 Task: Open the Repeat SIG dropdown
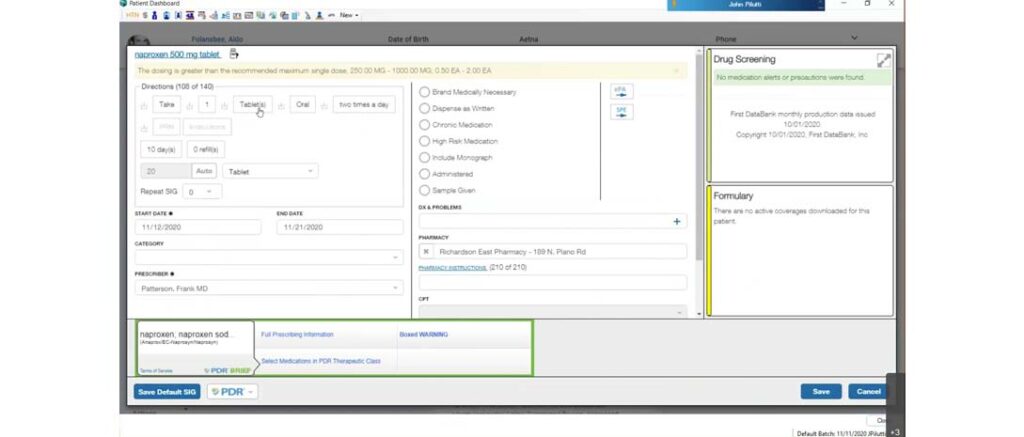202,192
